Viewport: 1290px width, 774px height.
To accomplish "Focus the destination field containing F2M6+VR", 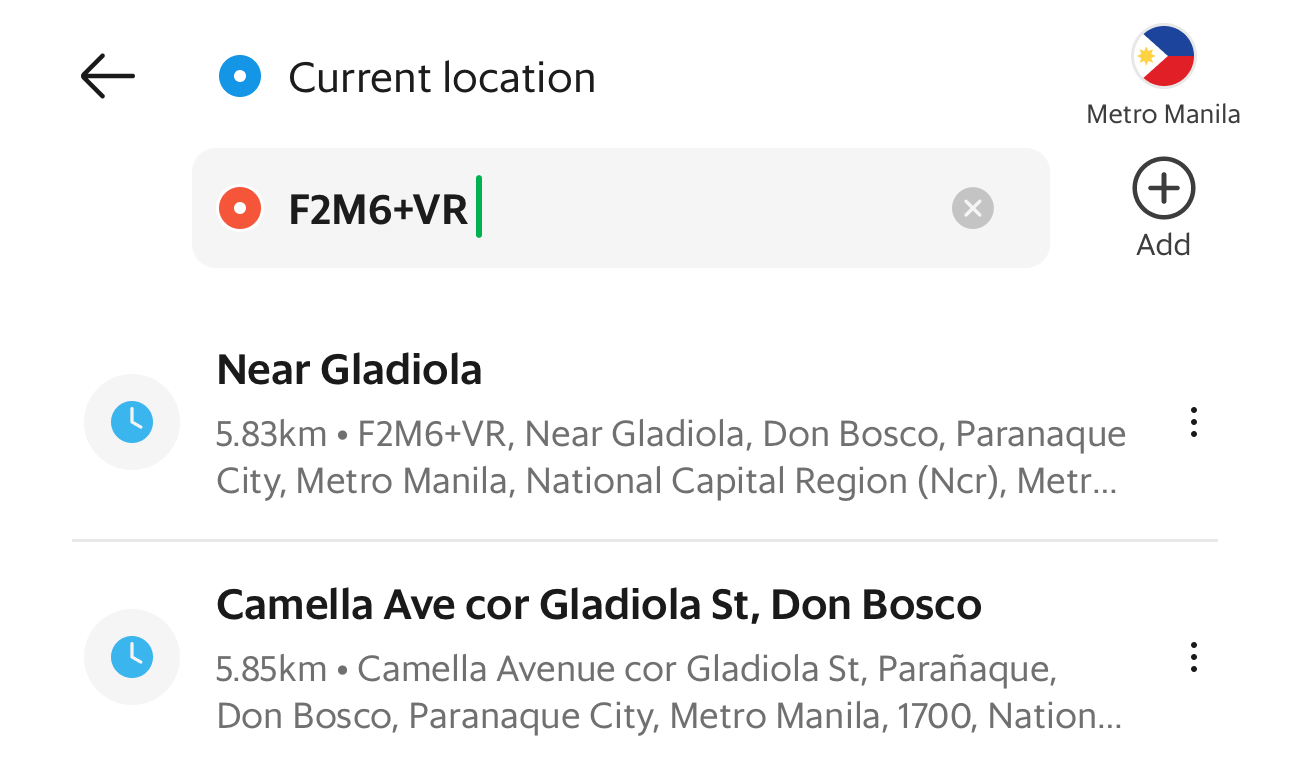I will 620,208.
